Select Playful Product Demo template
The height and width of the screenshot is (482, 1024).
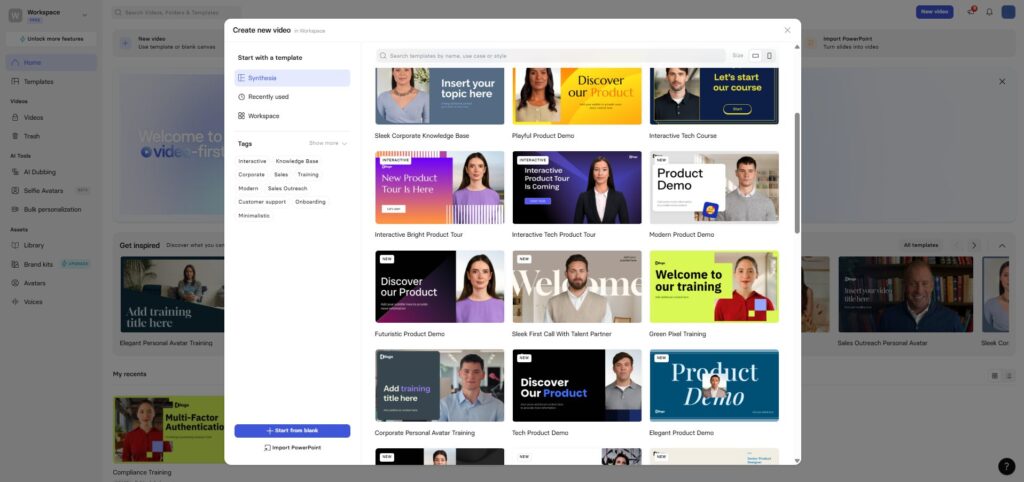577,96
